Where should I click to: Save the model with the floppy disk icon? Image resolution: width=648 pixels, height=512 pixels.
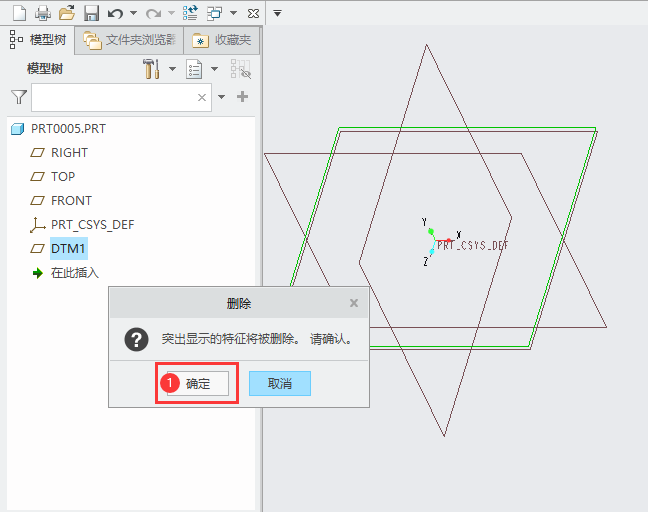pos(91,13)
